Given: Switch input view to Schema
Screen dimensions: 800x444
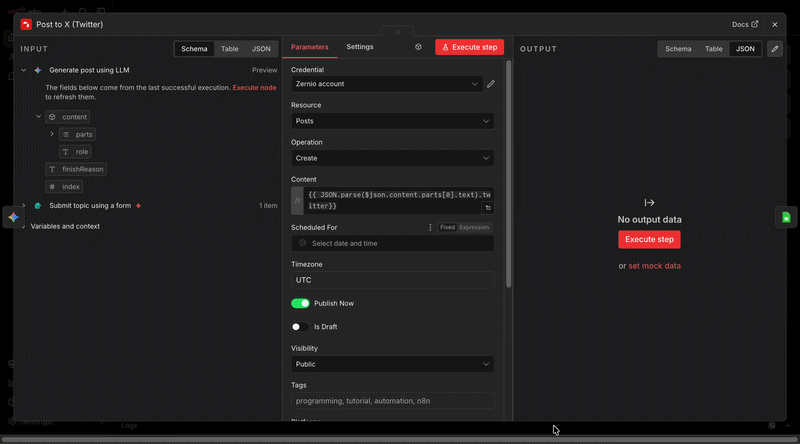Looking at the screenshot, I should coord(194,49).
